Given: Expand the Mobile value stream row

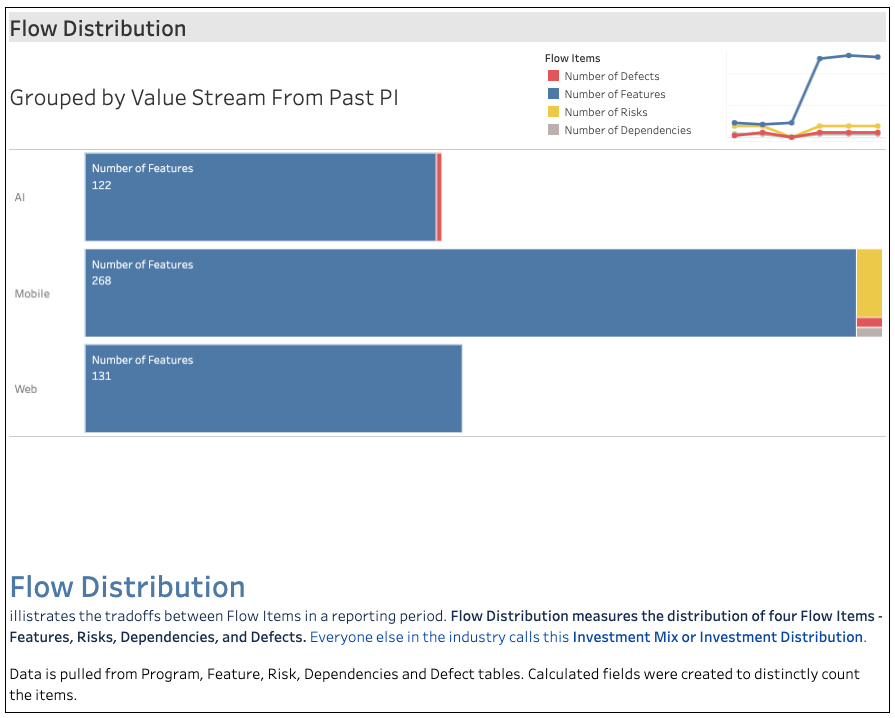Looking at the screenshot, I should pyautogui.click(x=31, y=293).
